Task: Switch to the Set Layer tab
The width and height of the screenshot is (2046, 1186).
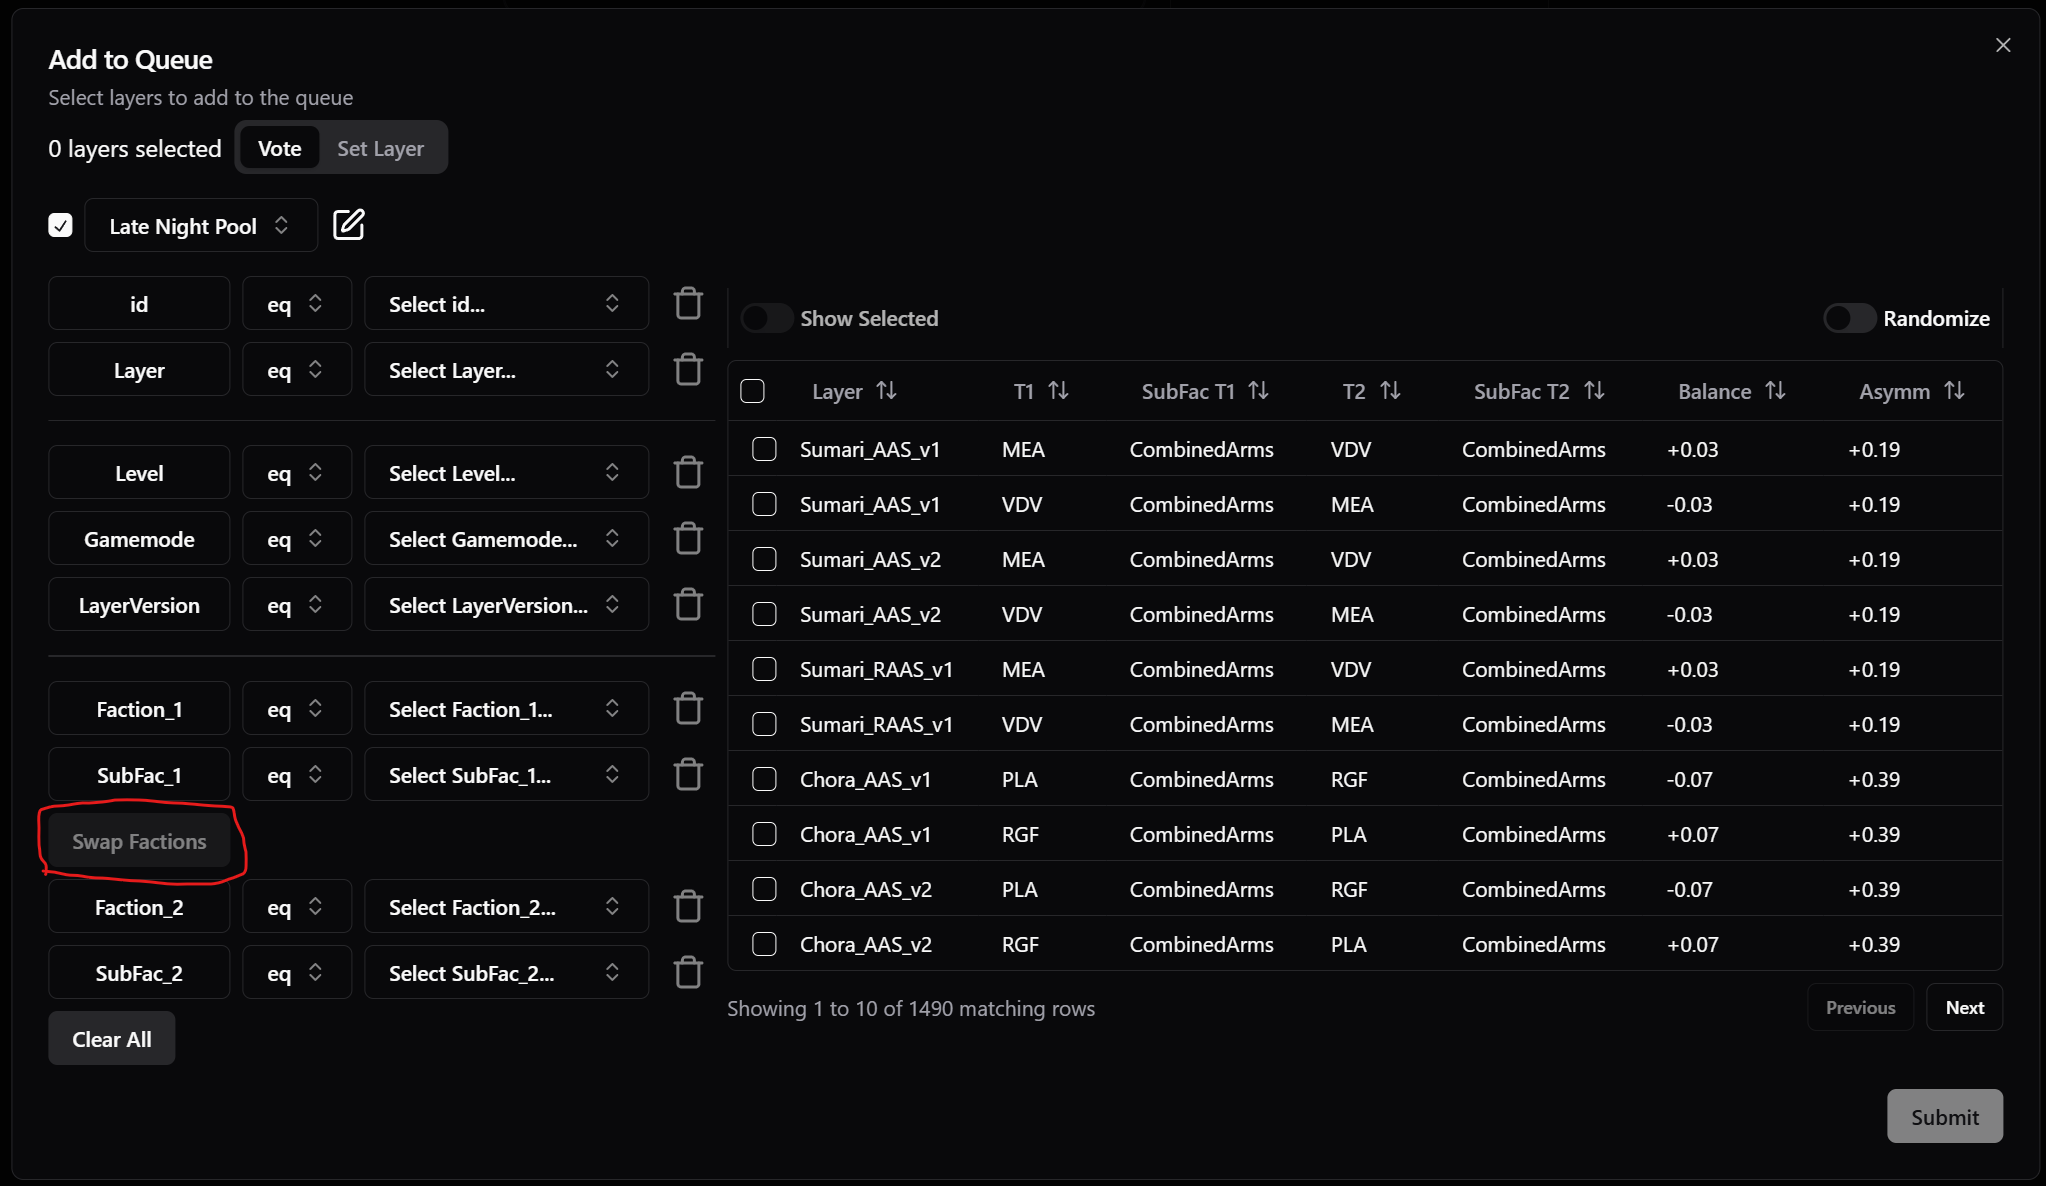Action: [x=380, y=148]
